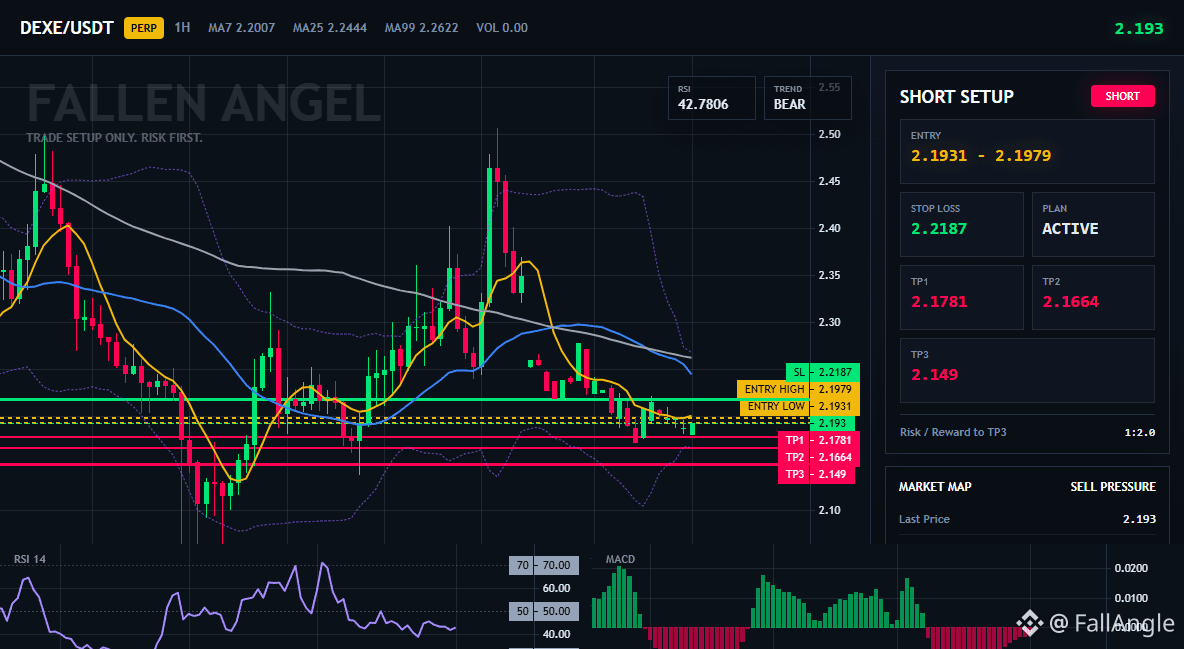Click the 0.0100 MACD axis label

(x=1131, y=598)
